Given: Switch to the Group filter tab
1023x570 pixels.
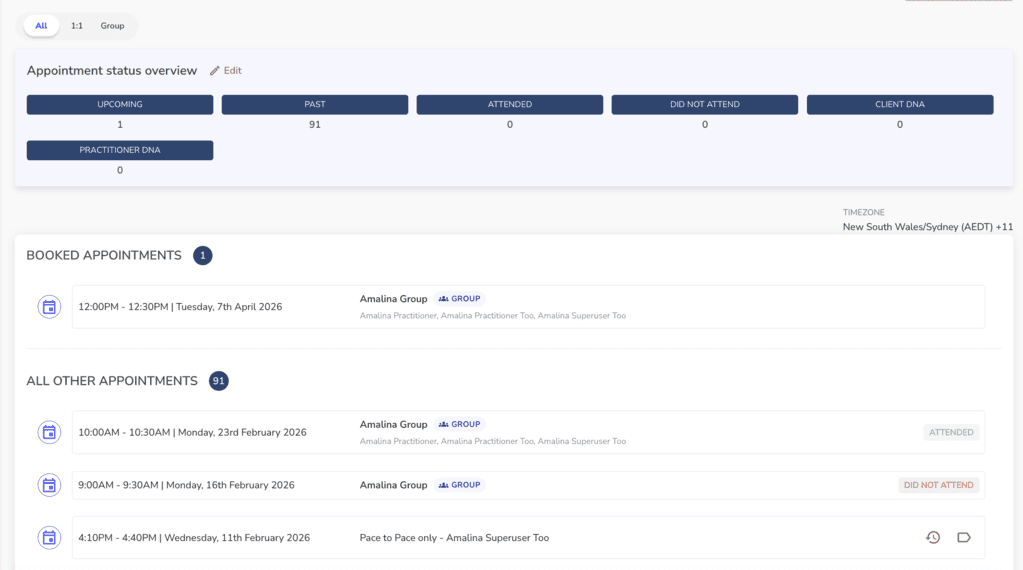Looking at the screenshot, I should (112, 26).
